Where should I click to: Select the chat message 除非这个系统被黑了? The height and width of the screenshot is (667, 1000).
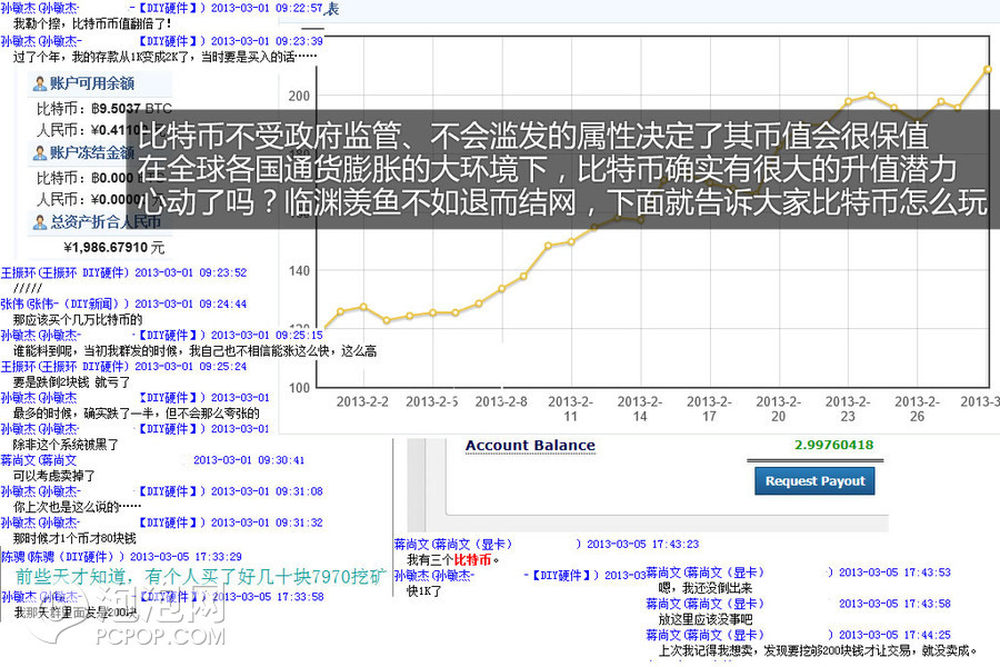coord(66,444)
